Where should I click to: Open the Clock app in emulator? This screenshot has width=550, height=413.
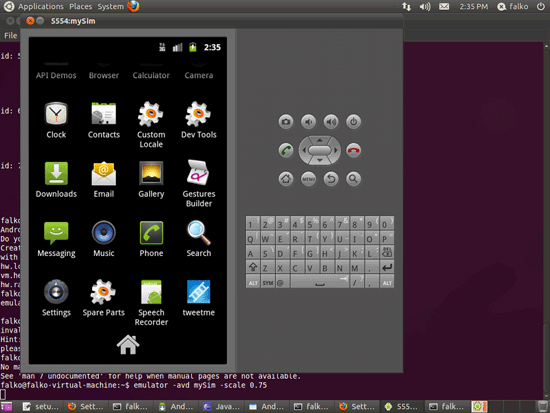coord(56,120)
